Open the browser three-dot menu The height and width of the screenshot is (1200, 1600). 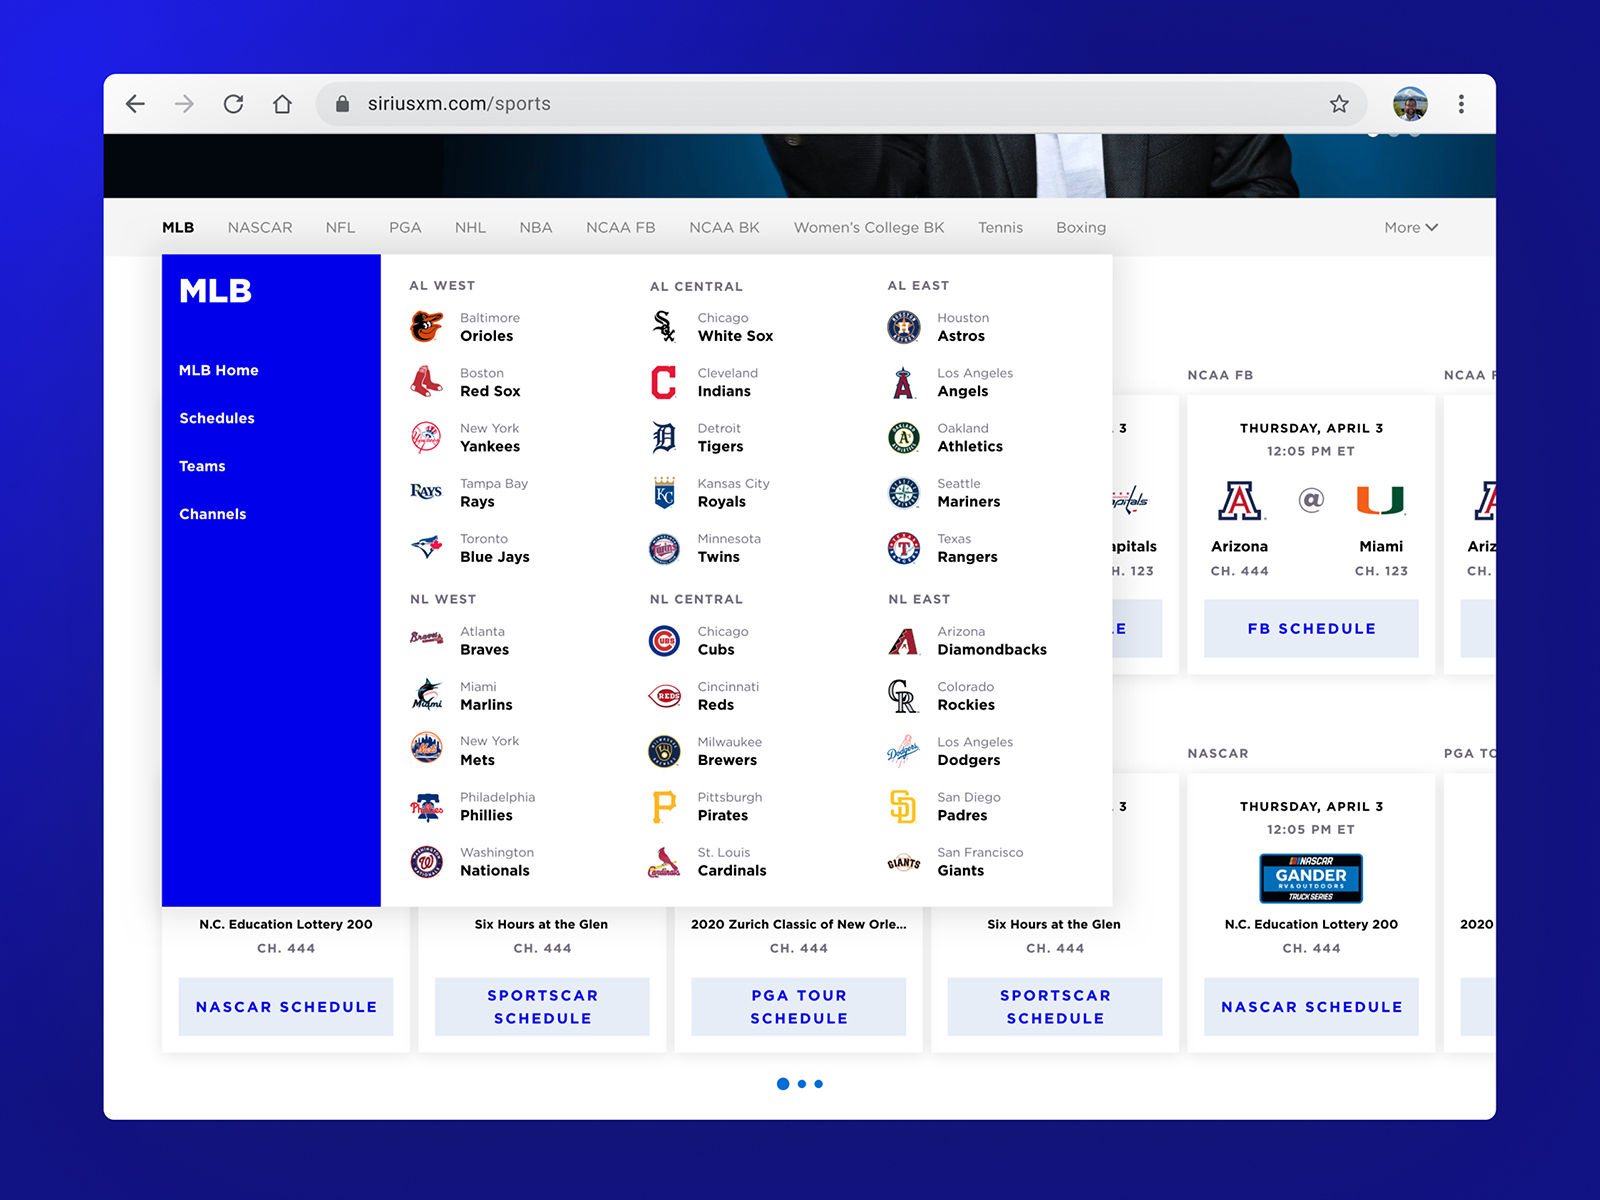[x=1461, y=104]
